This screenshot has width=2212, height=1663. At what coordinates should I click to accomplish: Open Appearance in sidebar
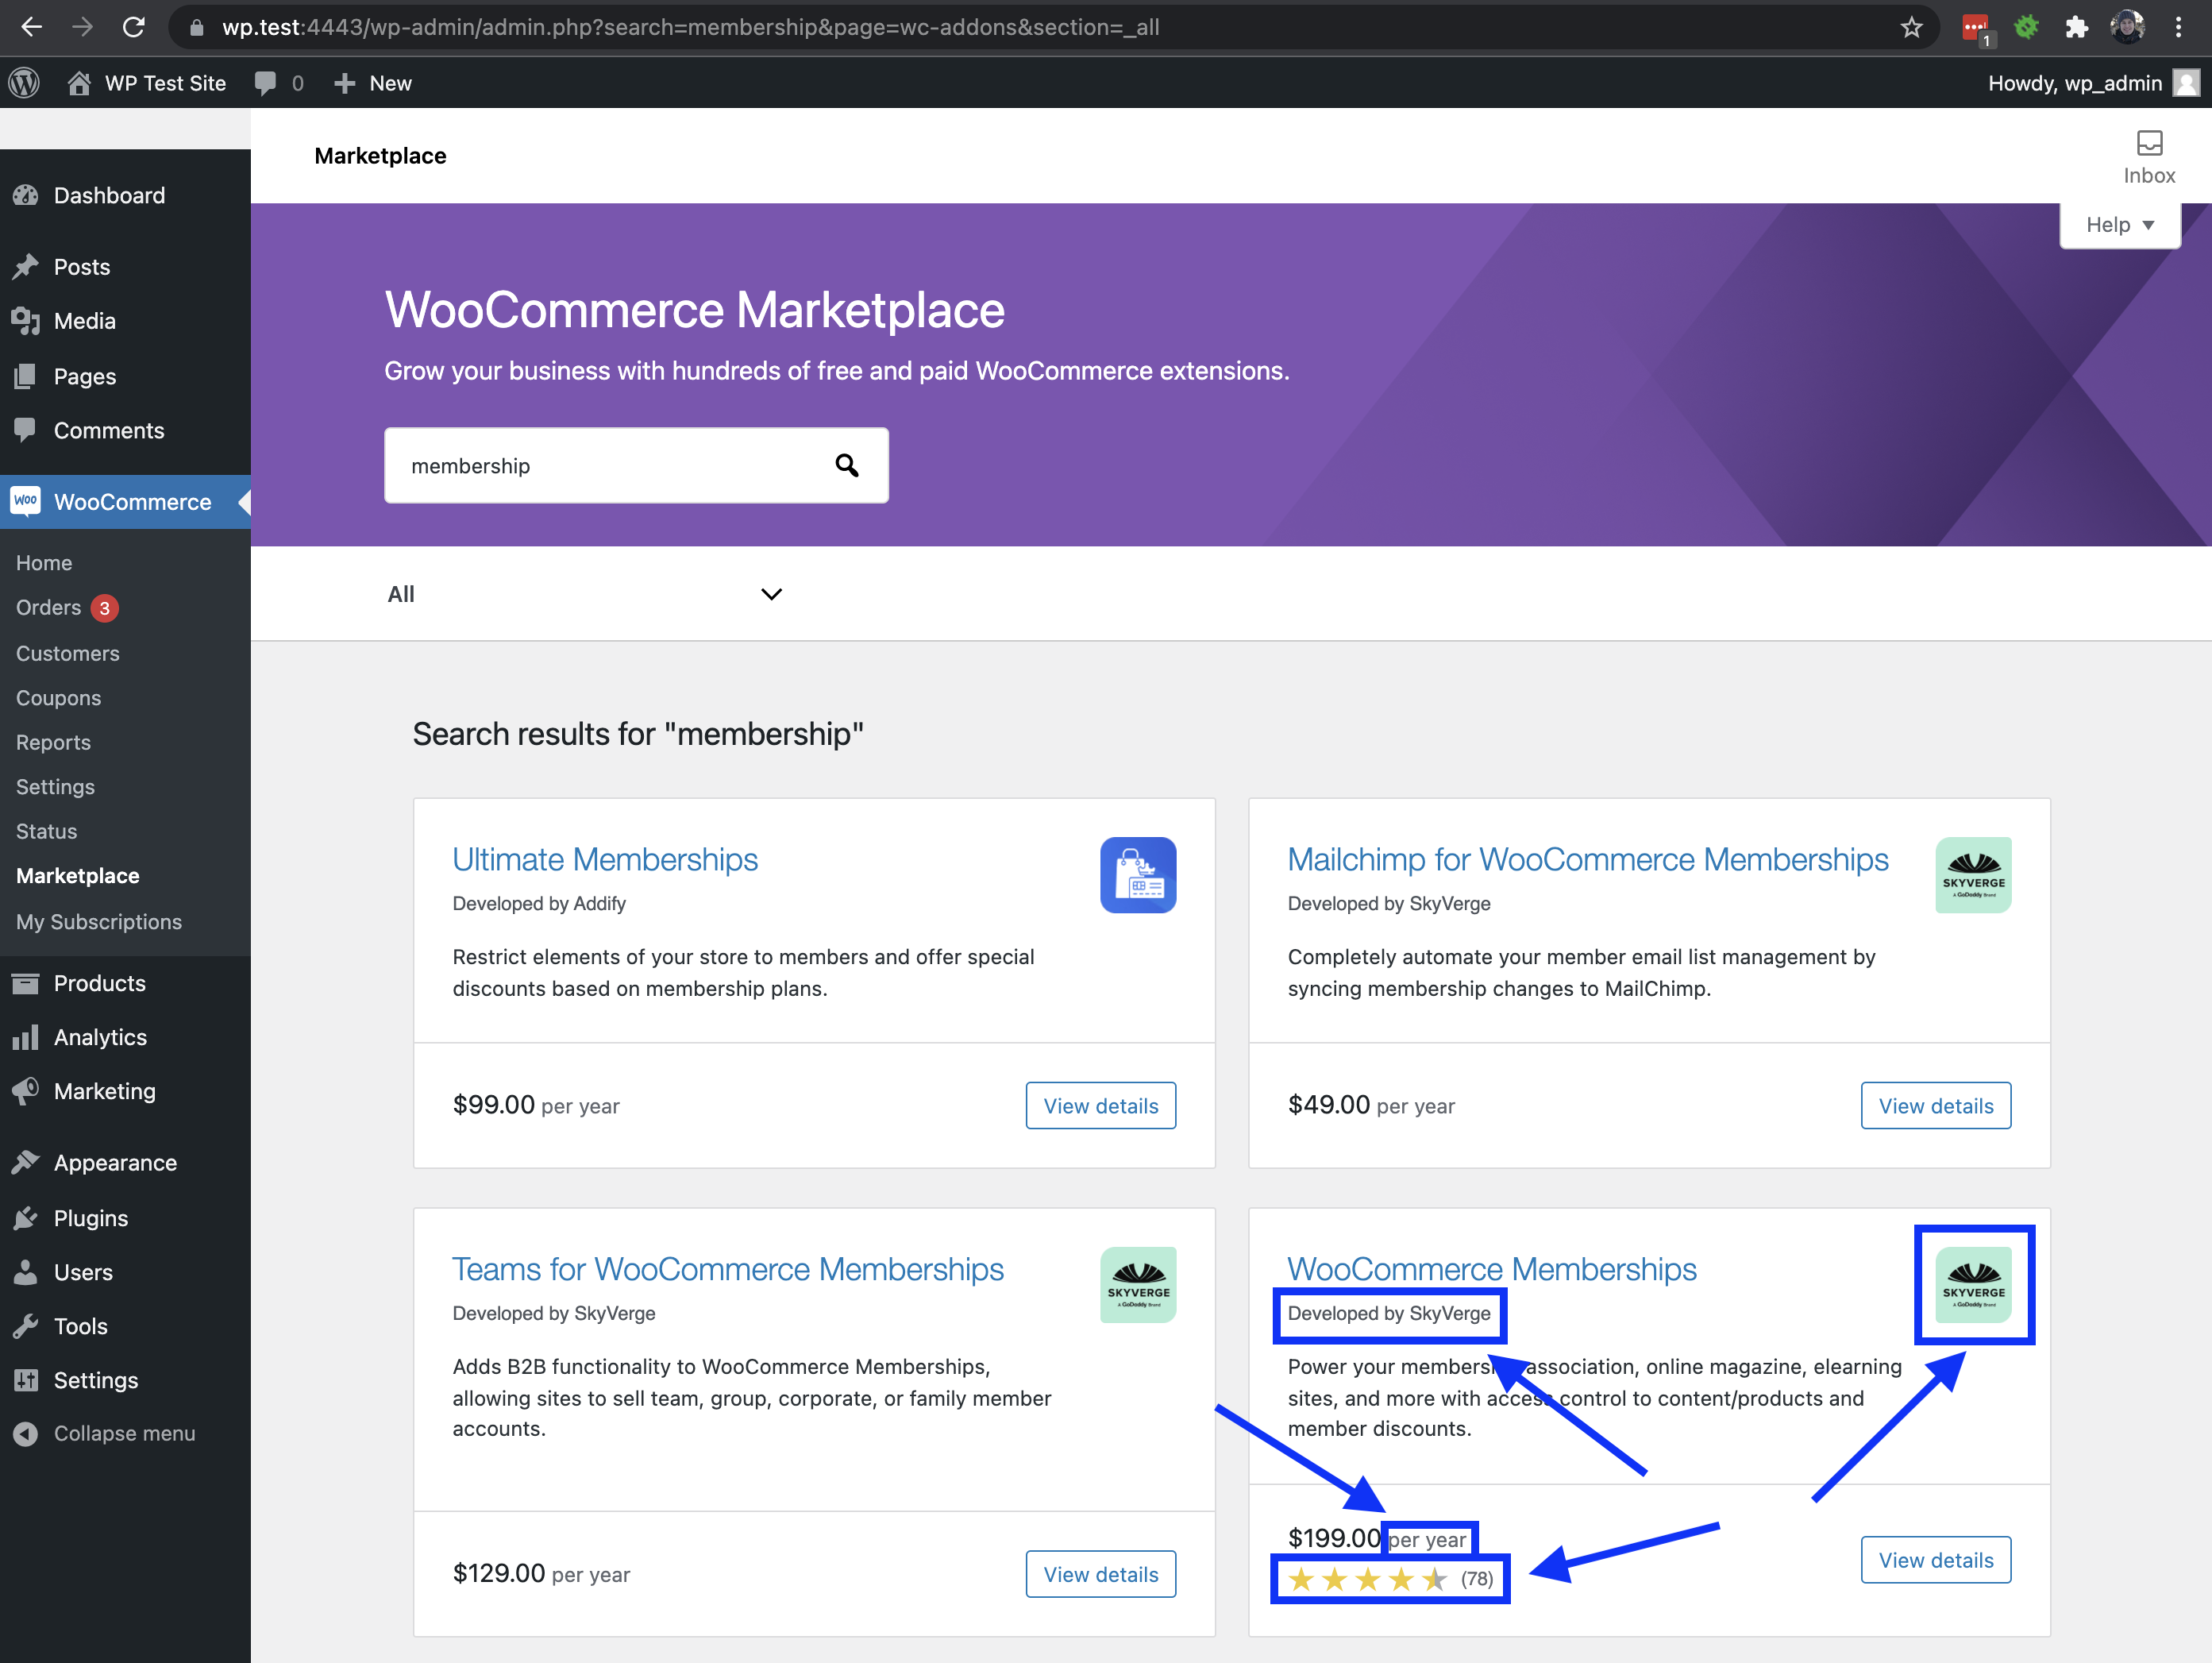pos(125,1163)
